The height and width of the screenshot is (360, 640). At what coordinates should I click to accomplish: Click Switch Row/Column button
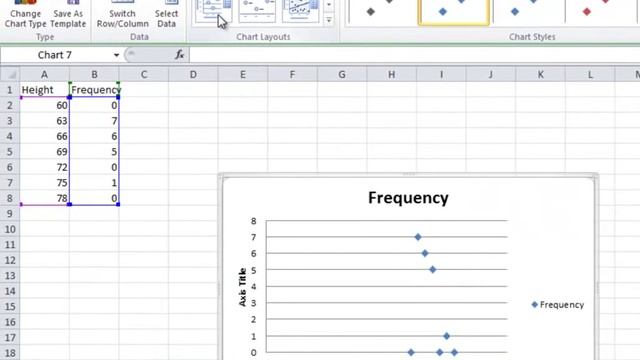pyautogui.click(x=122, y=14)
